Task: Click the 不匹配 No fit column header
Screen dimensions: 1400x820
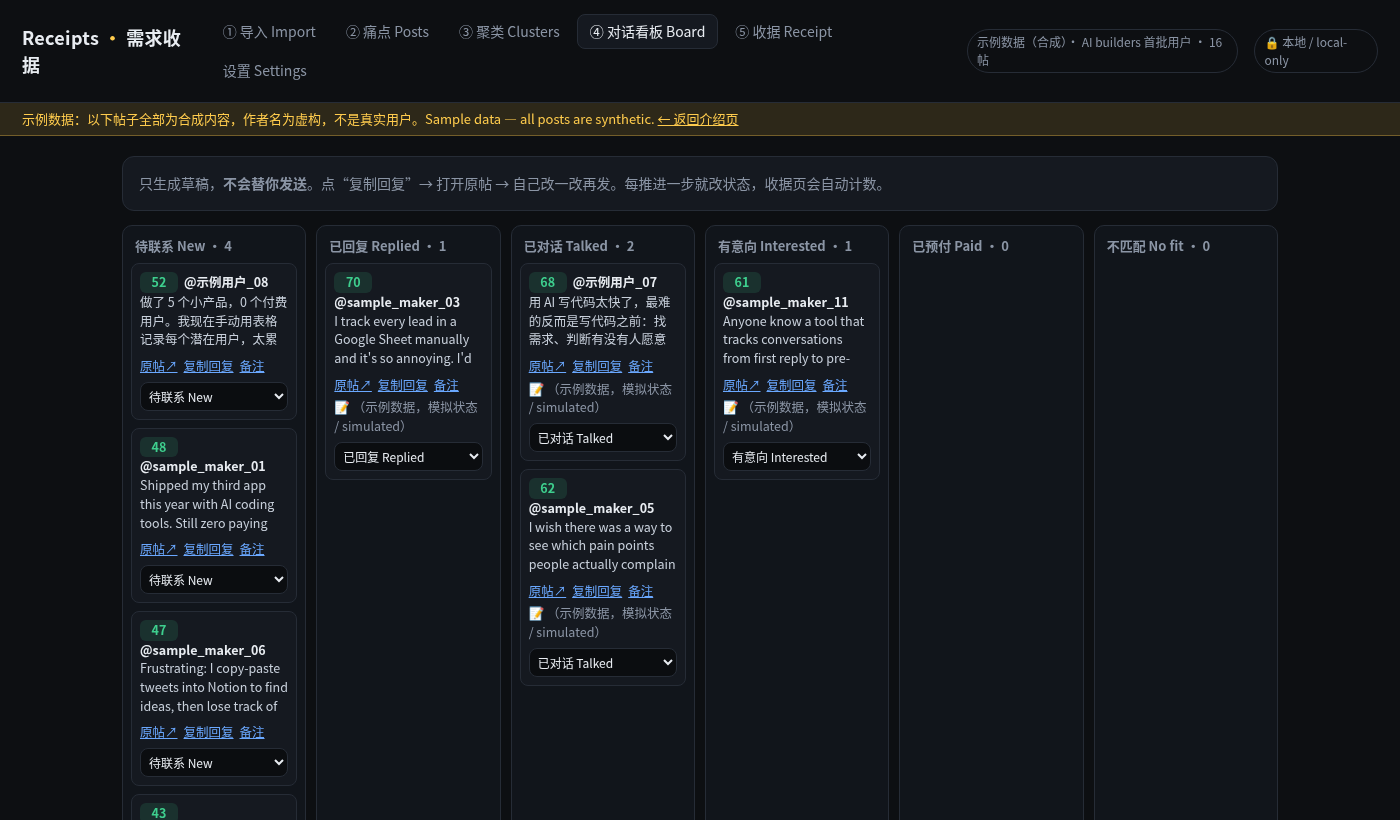Action: 1158,246
